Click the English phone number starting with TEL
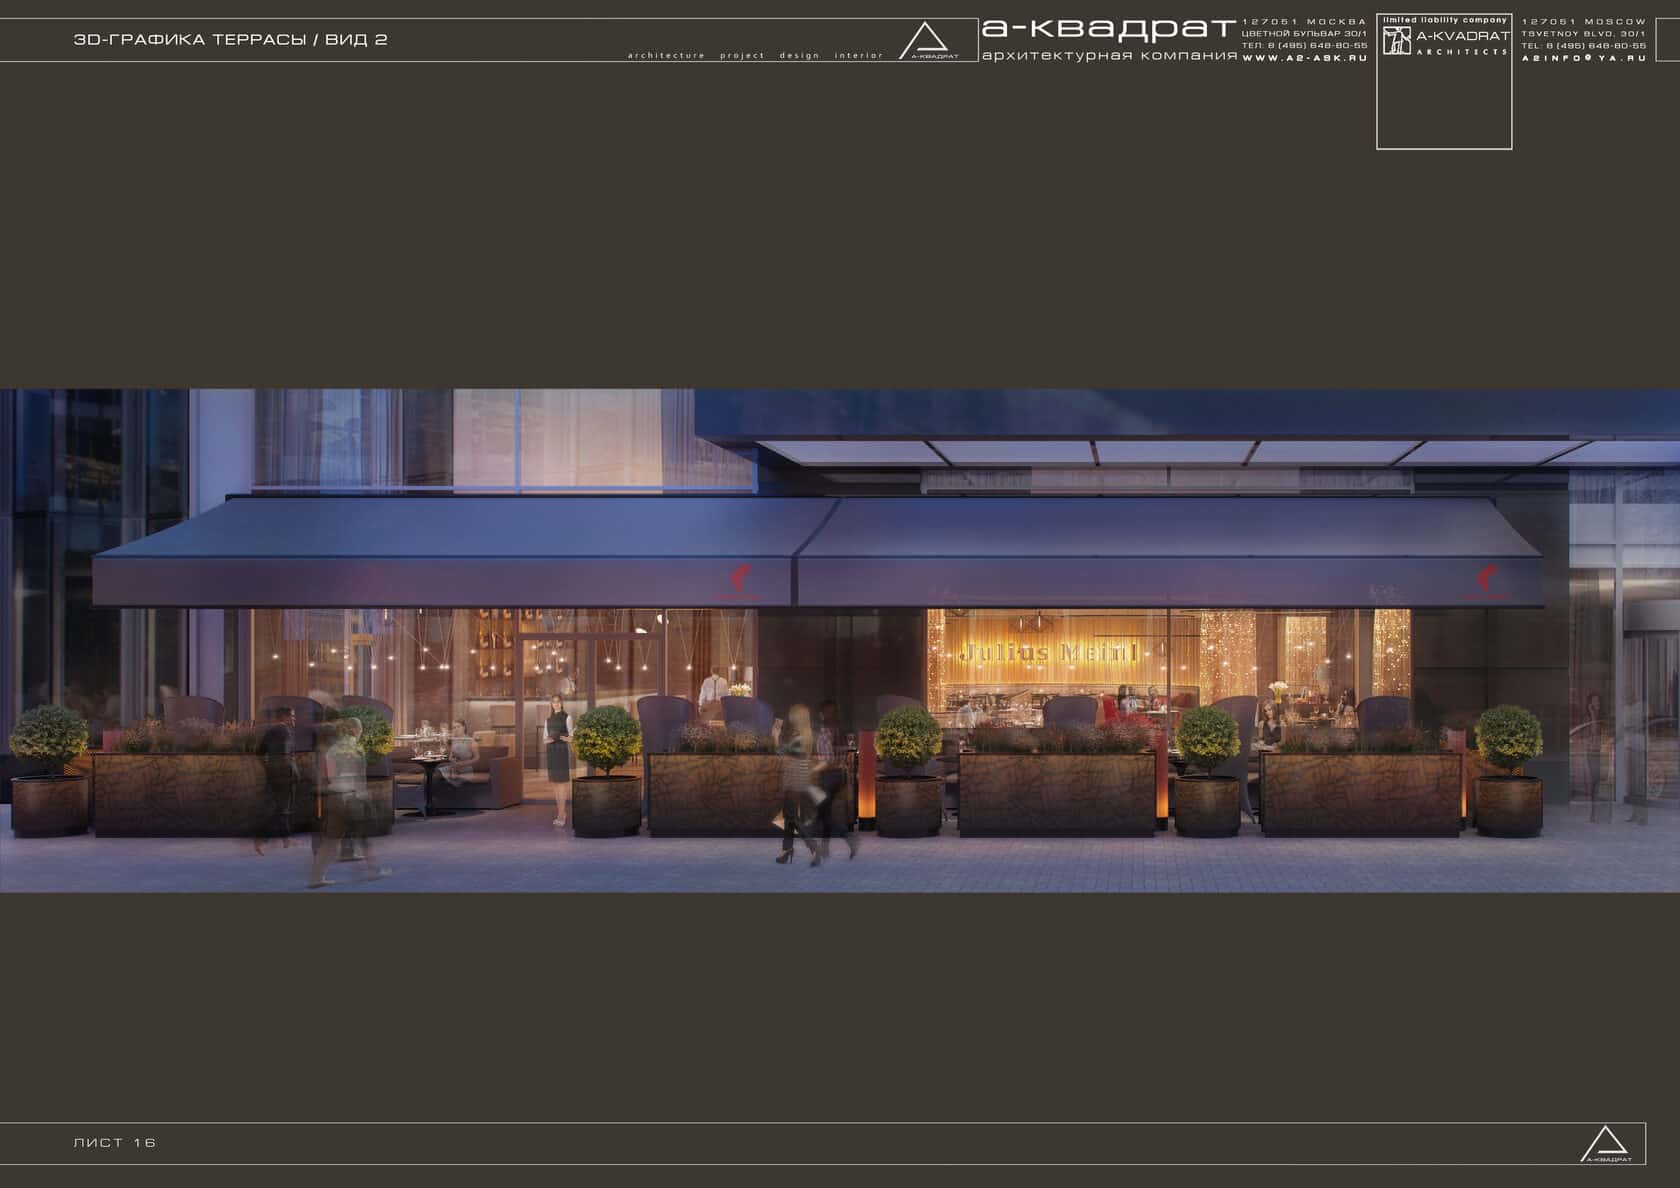Image resolution: width=1680 pixels, height=1188 pixels. [1584, 46]
